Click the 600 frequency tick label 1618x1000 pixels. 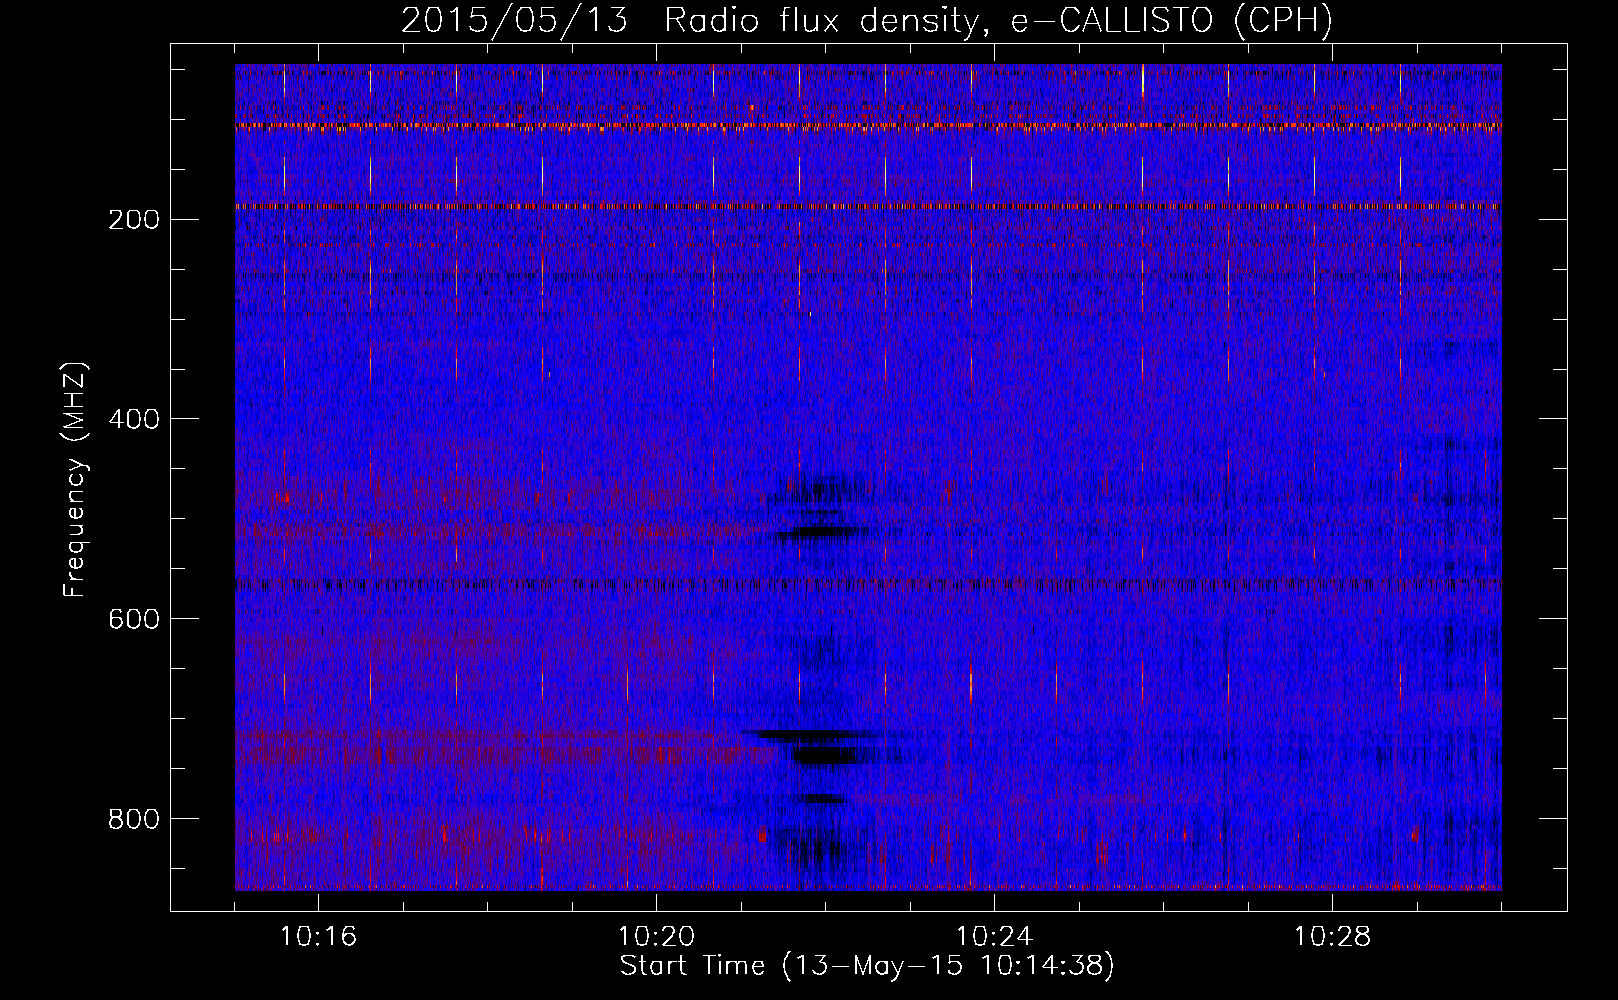pos(134,619)
